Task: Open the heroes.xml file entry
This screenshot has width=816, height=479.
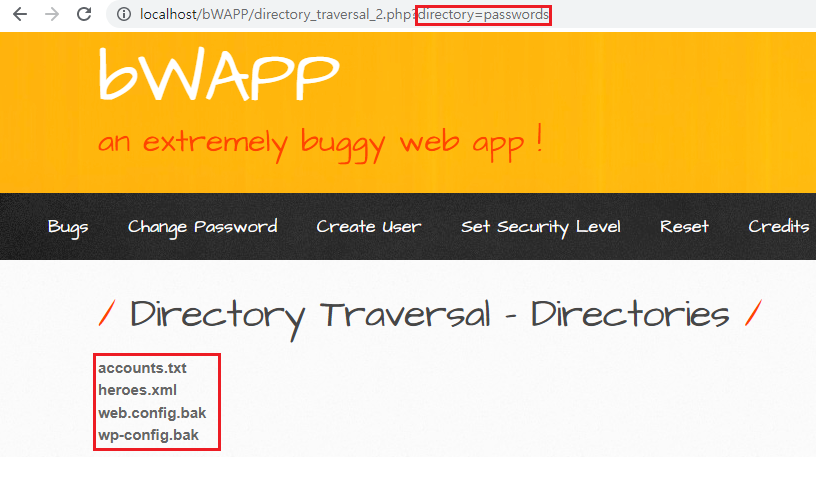Action: point(137,390)
